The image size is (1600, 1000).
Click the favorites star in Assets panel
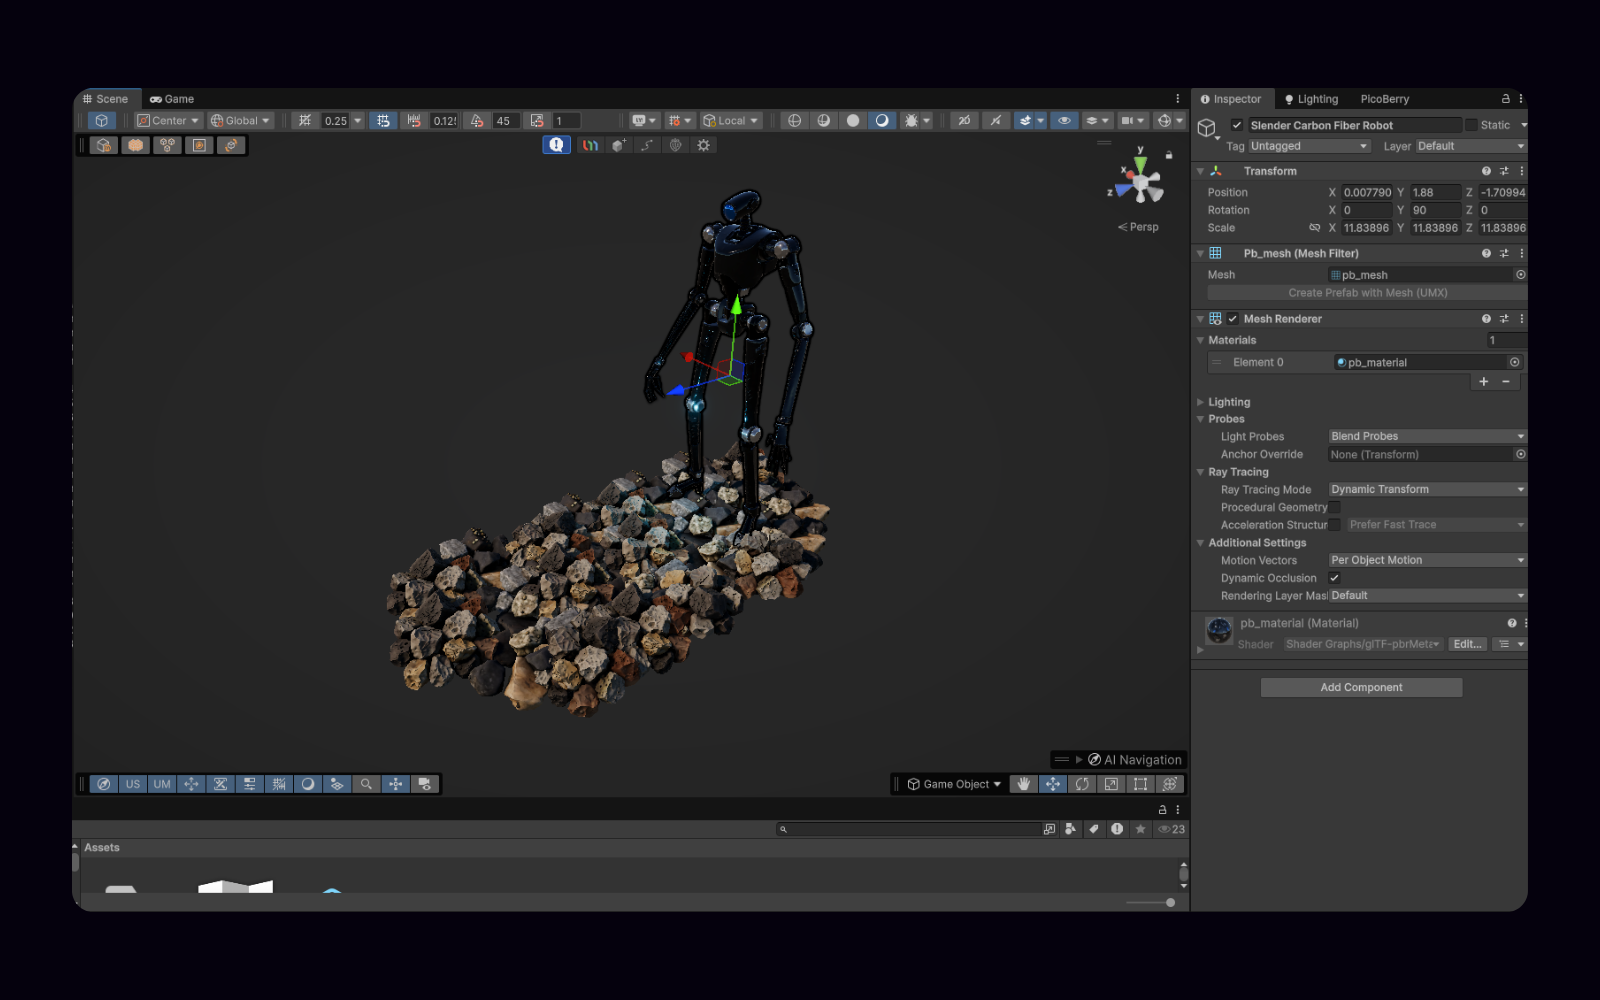pyautogui.click(x=1140, y=829)
